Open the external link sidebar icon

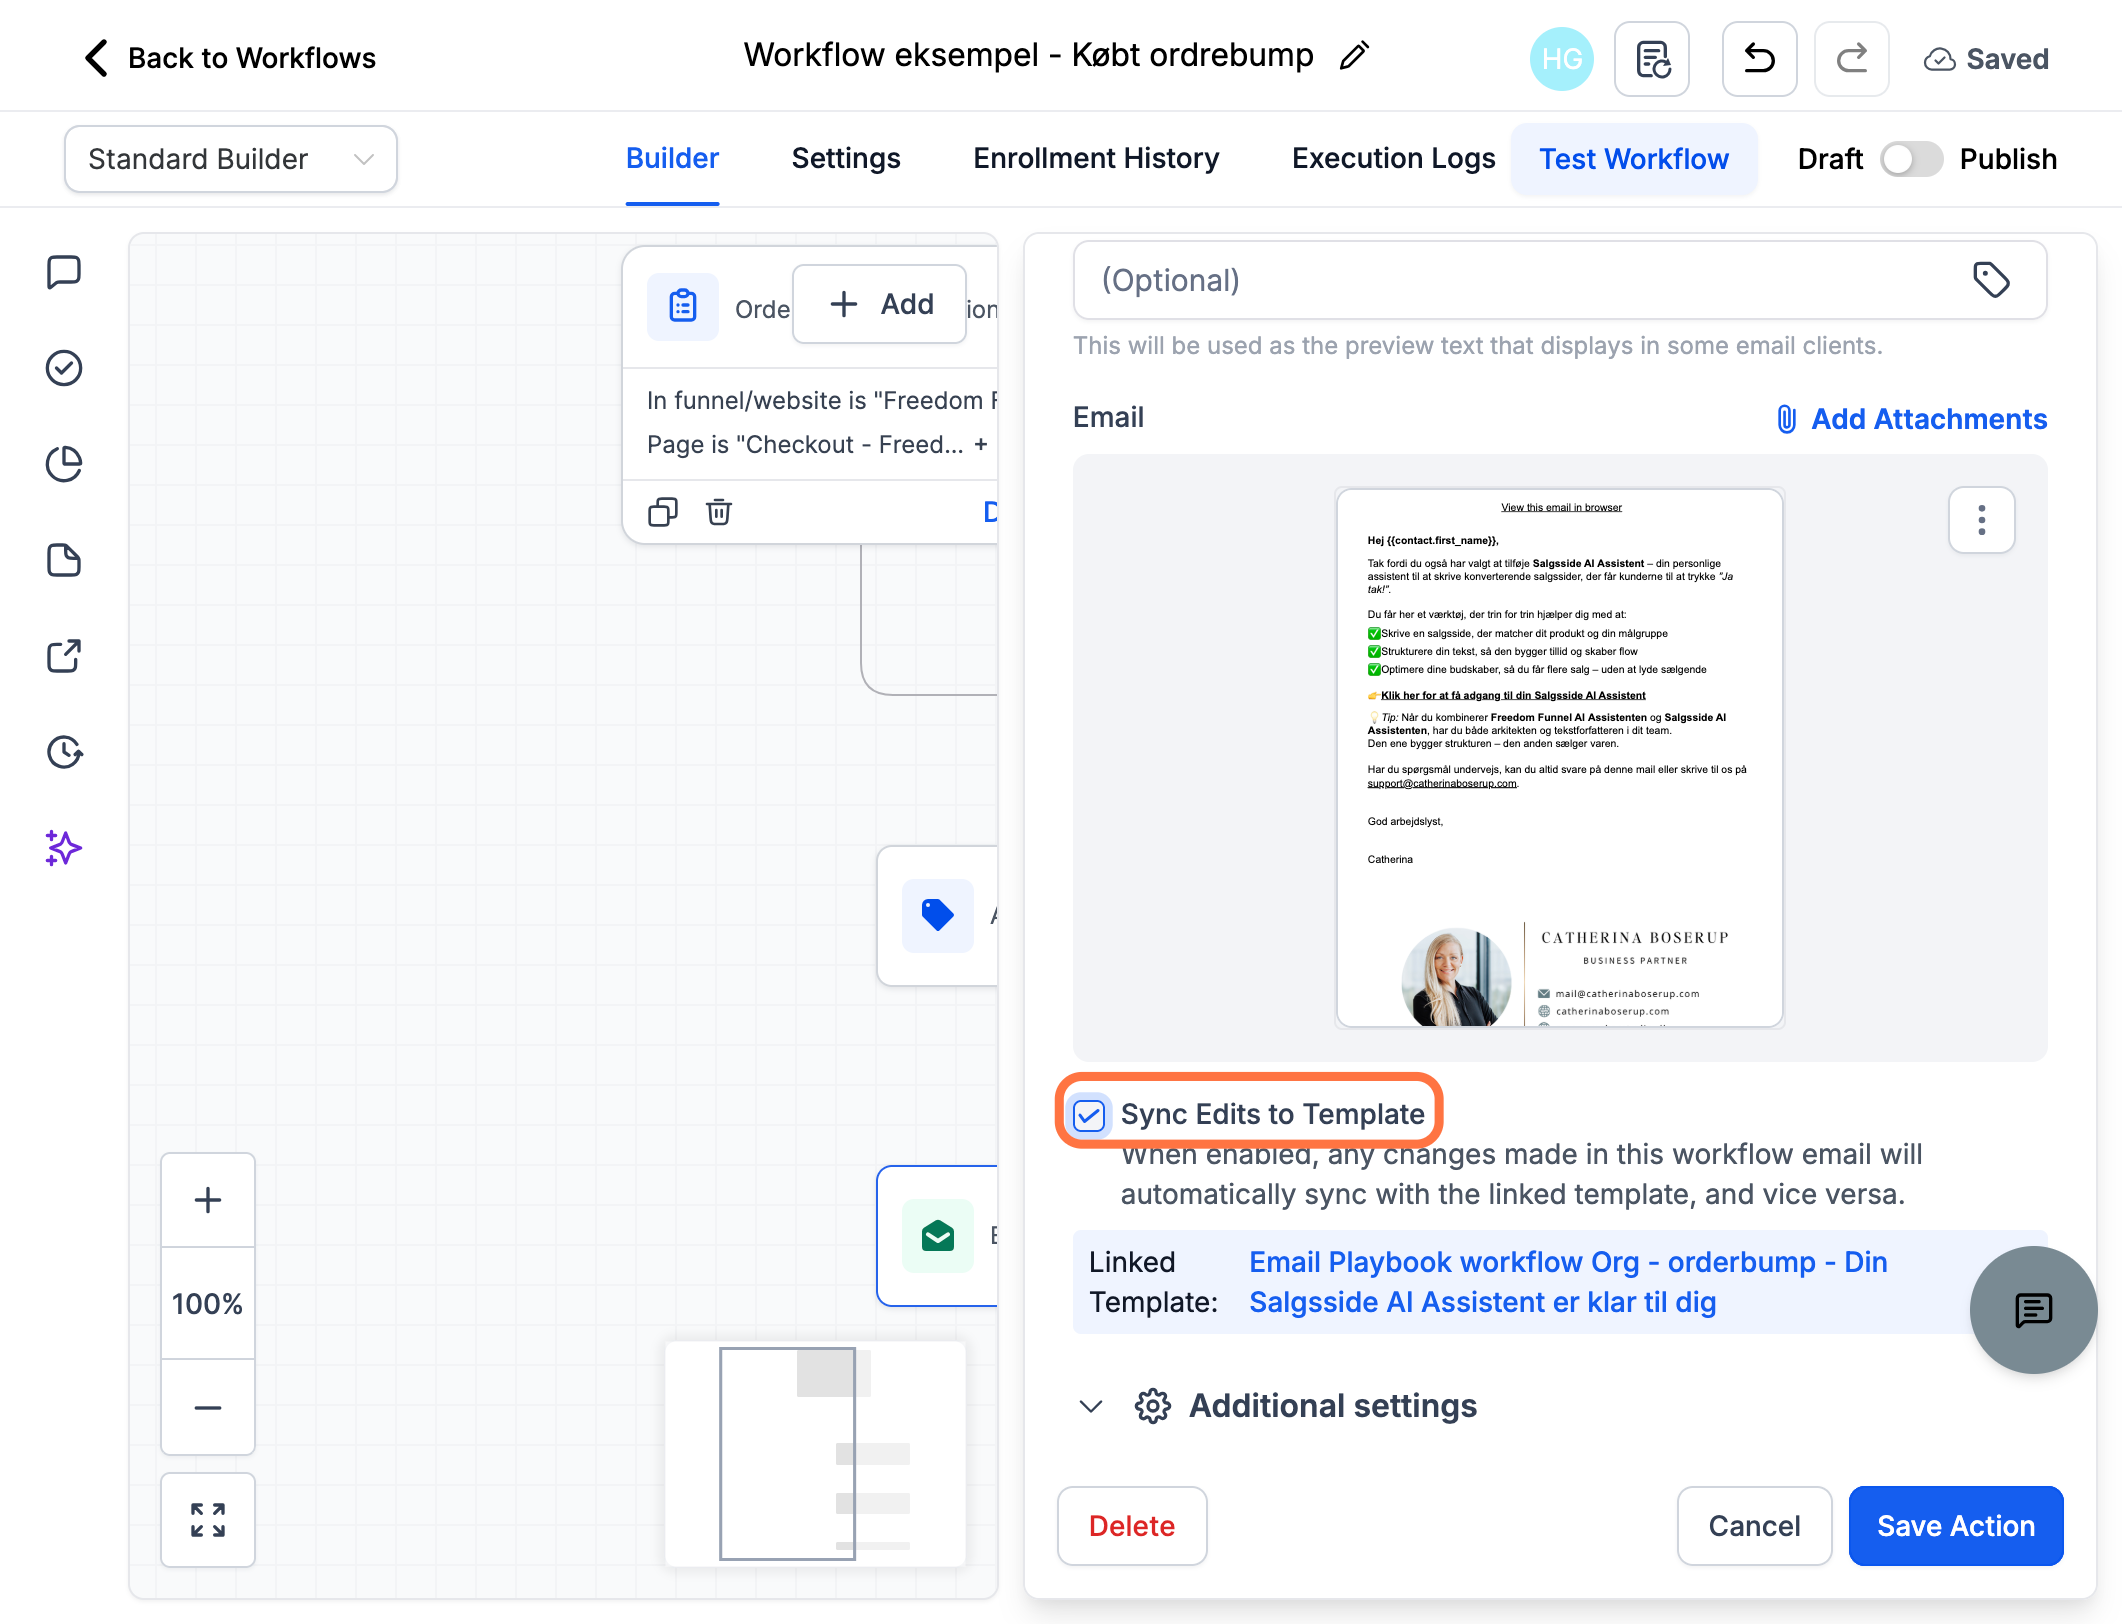pos(64,656)
